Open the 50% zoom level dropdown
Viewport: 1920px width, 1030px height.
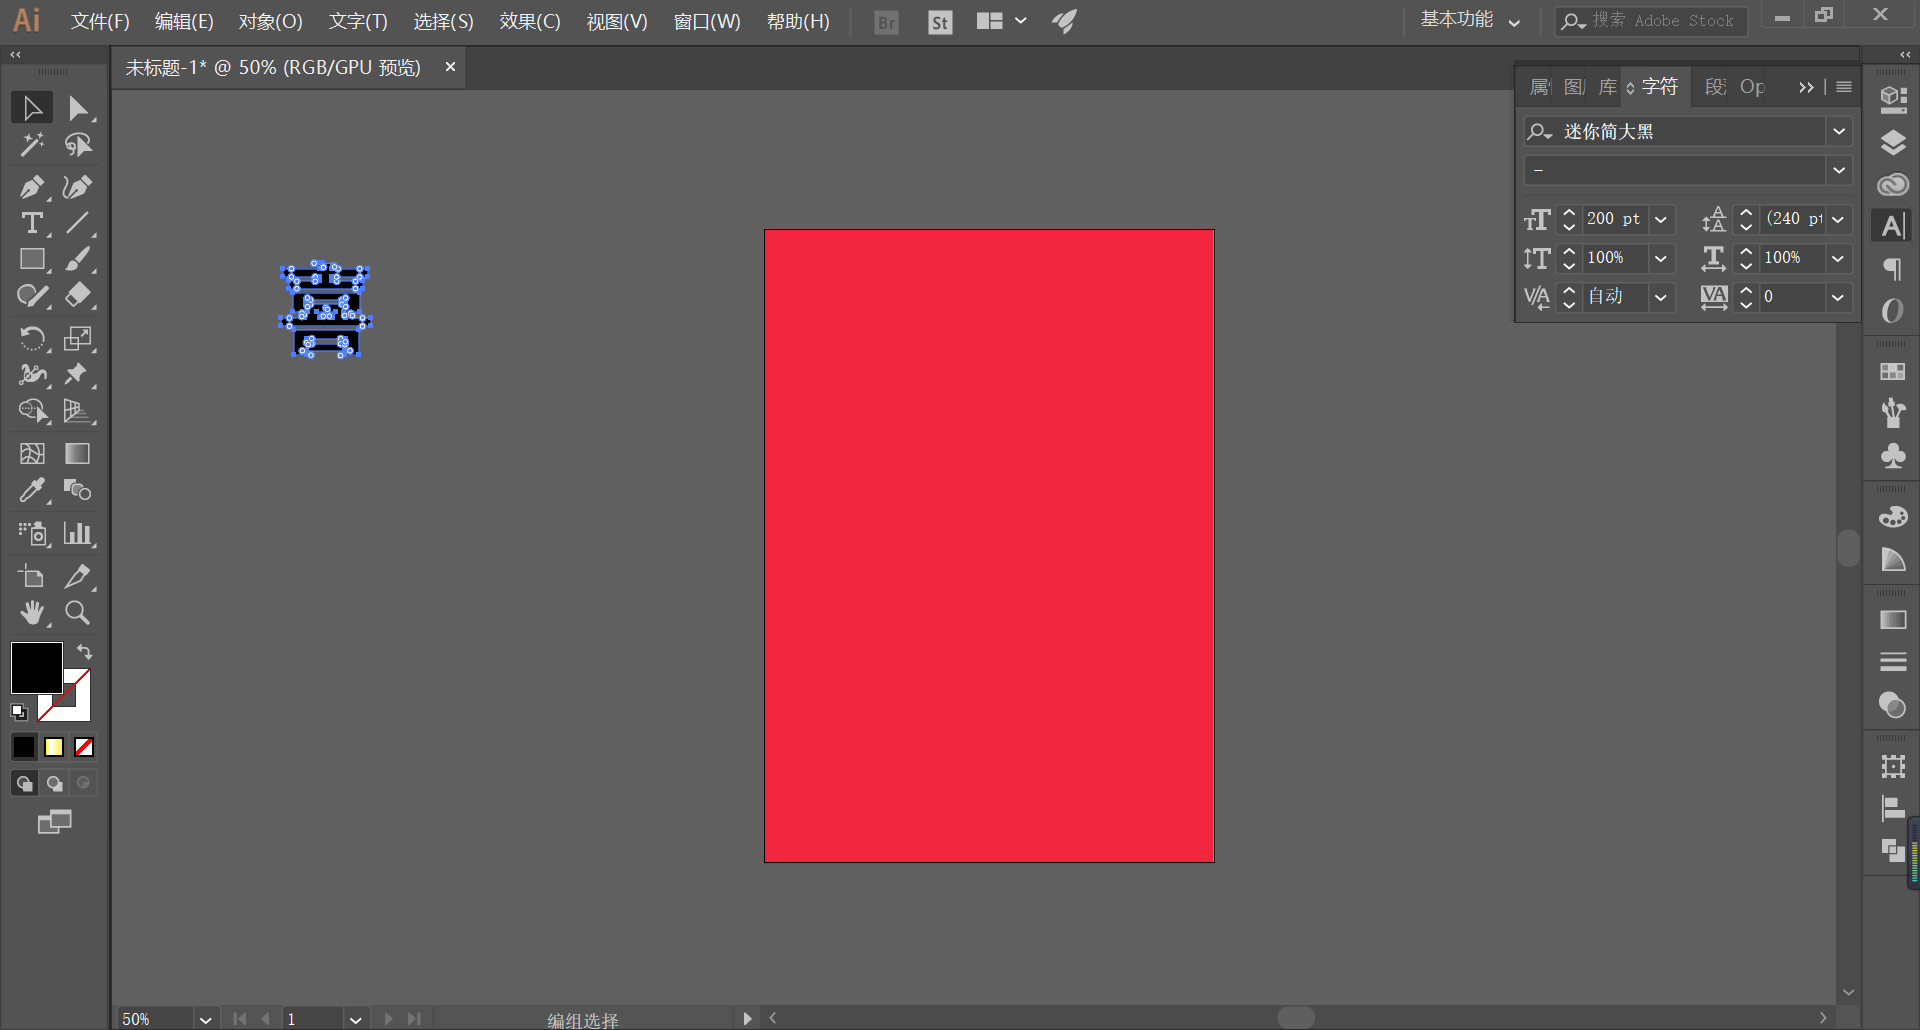tap(205, 1019)
